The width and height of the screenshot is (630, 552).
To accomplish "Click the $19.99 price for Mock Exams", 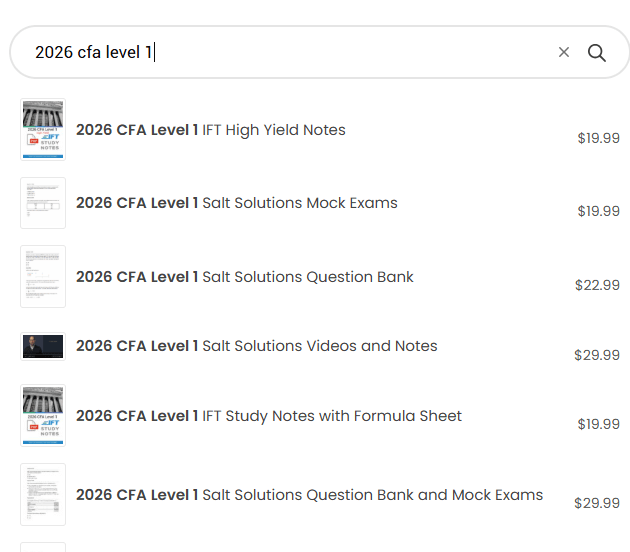I will 598,211.
